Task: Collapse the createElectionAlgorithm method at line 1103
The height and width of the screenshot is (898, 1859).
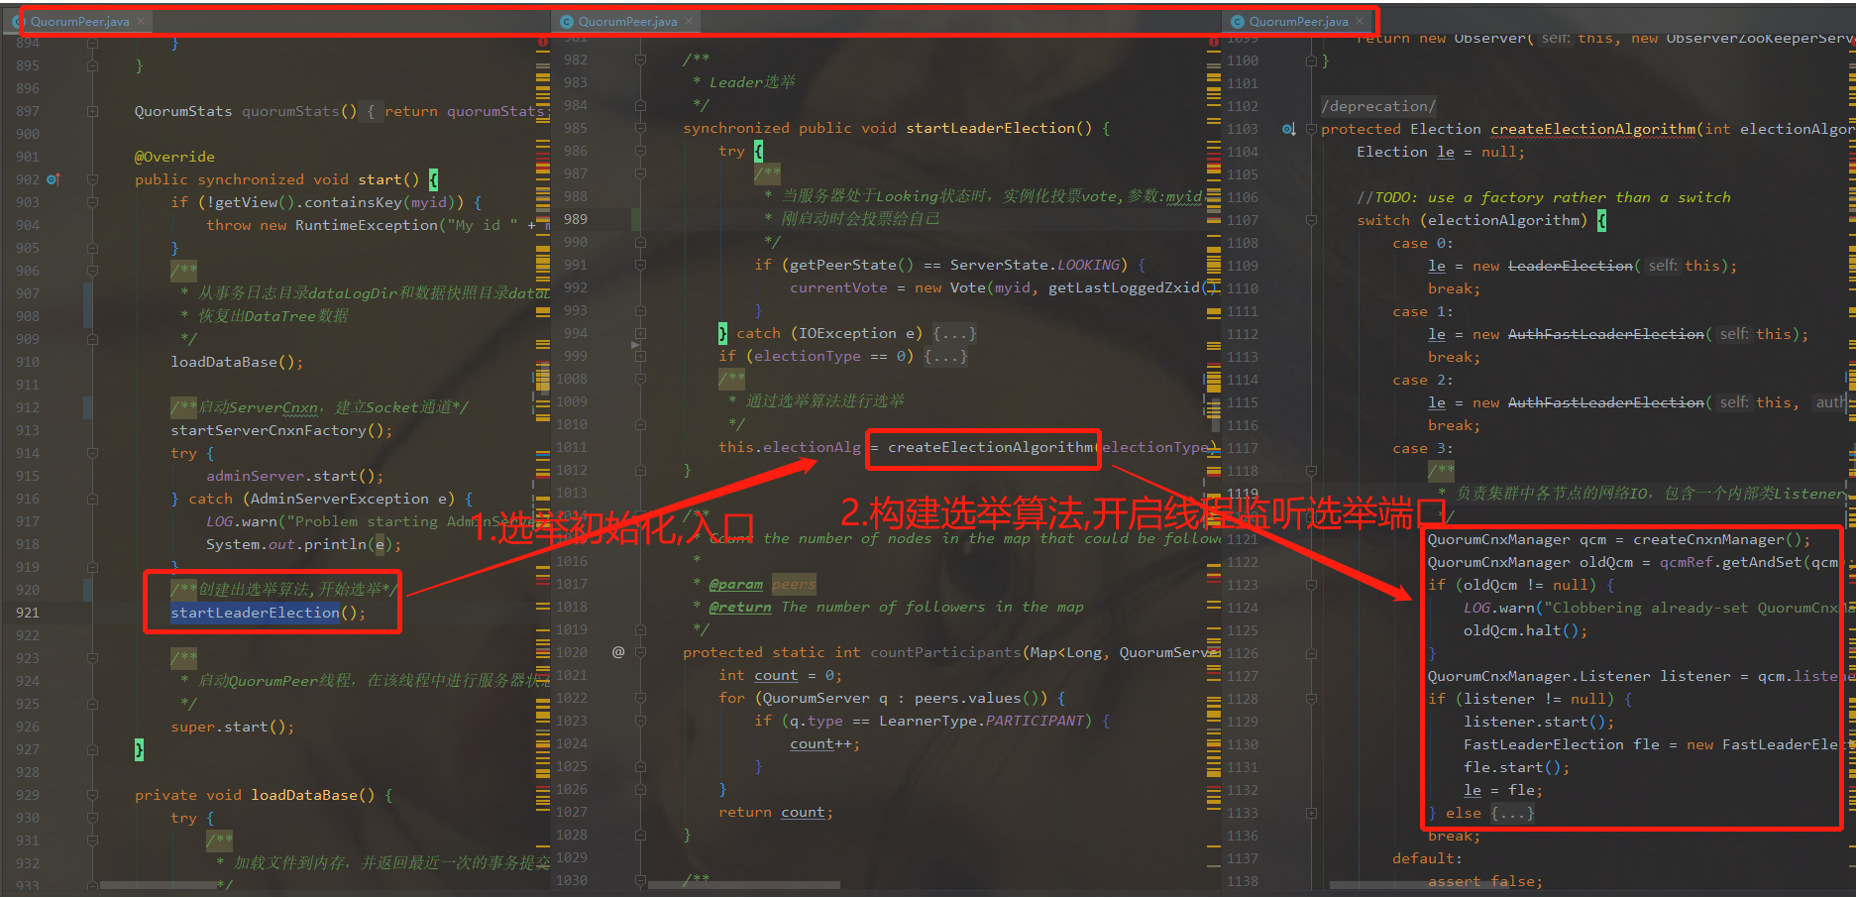Action: coord(1311,129)
